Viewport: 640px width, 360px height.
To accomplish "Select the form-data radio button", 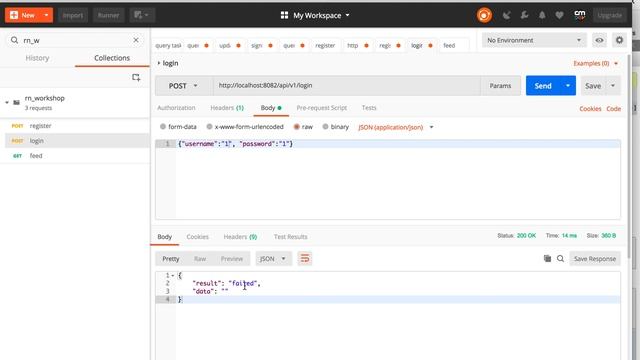I will [163, 127].
